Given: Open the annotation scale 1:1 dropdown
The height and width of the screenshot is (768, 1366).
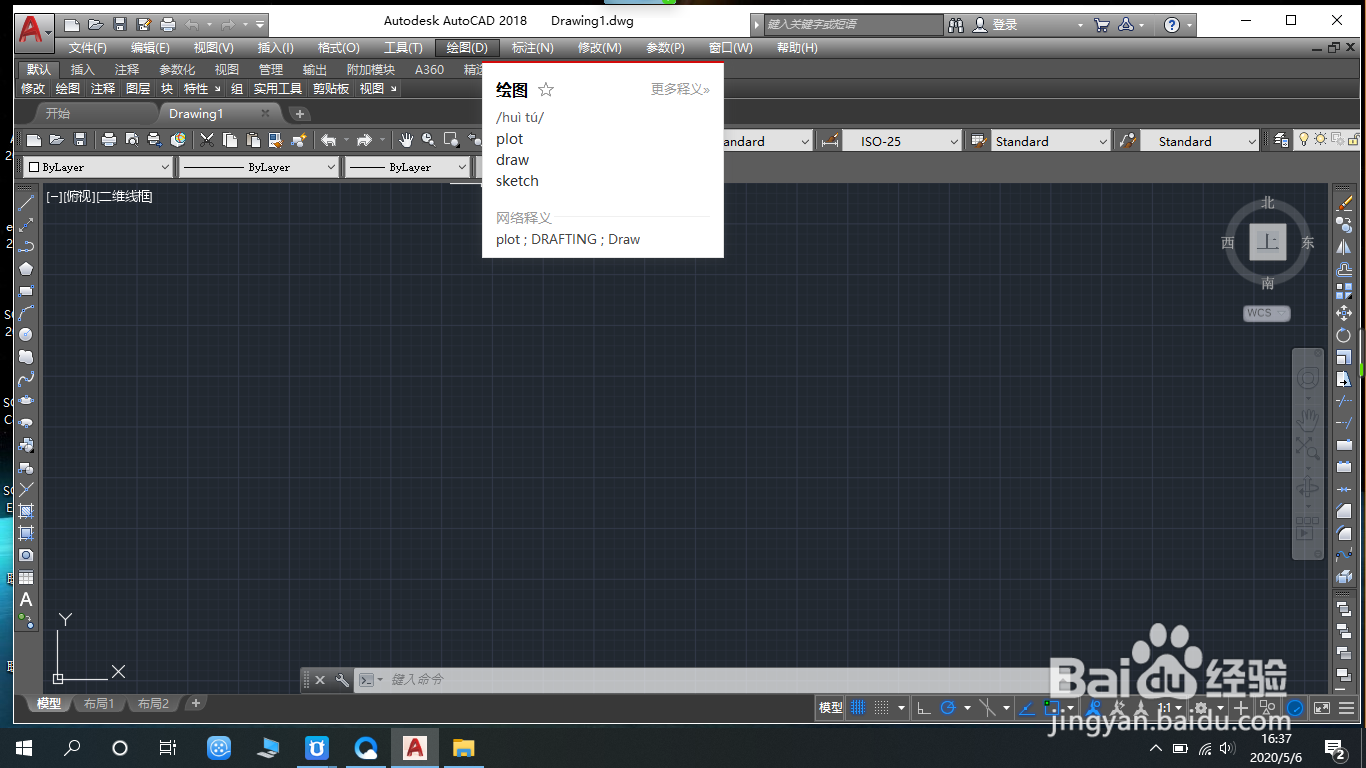Looking at the screenshot, I should tap(1170, 708).
